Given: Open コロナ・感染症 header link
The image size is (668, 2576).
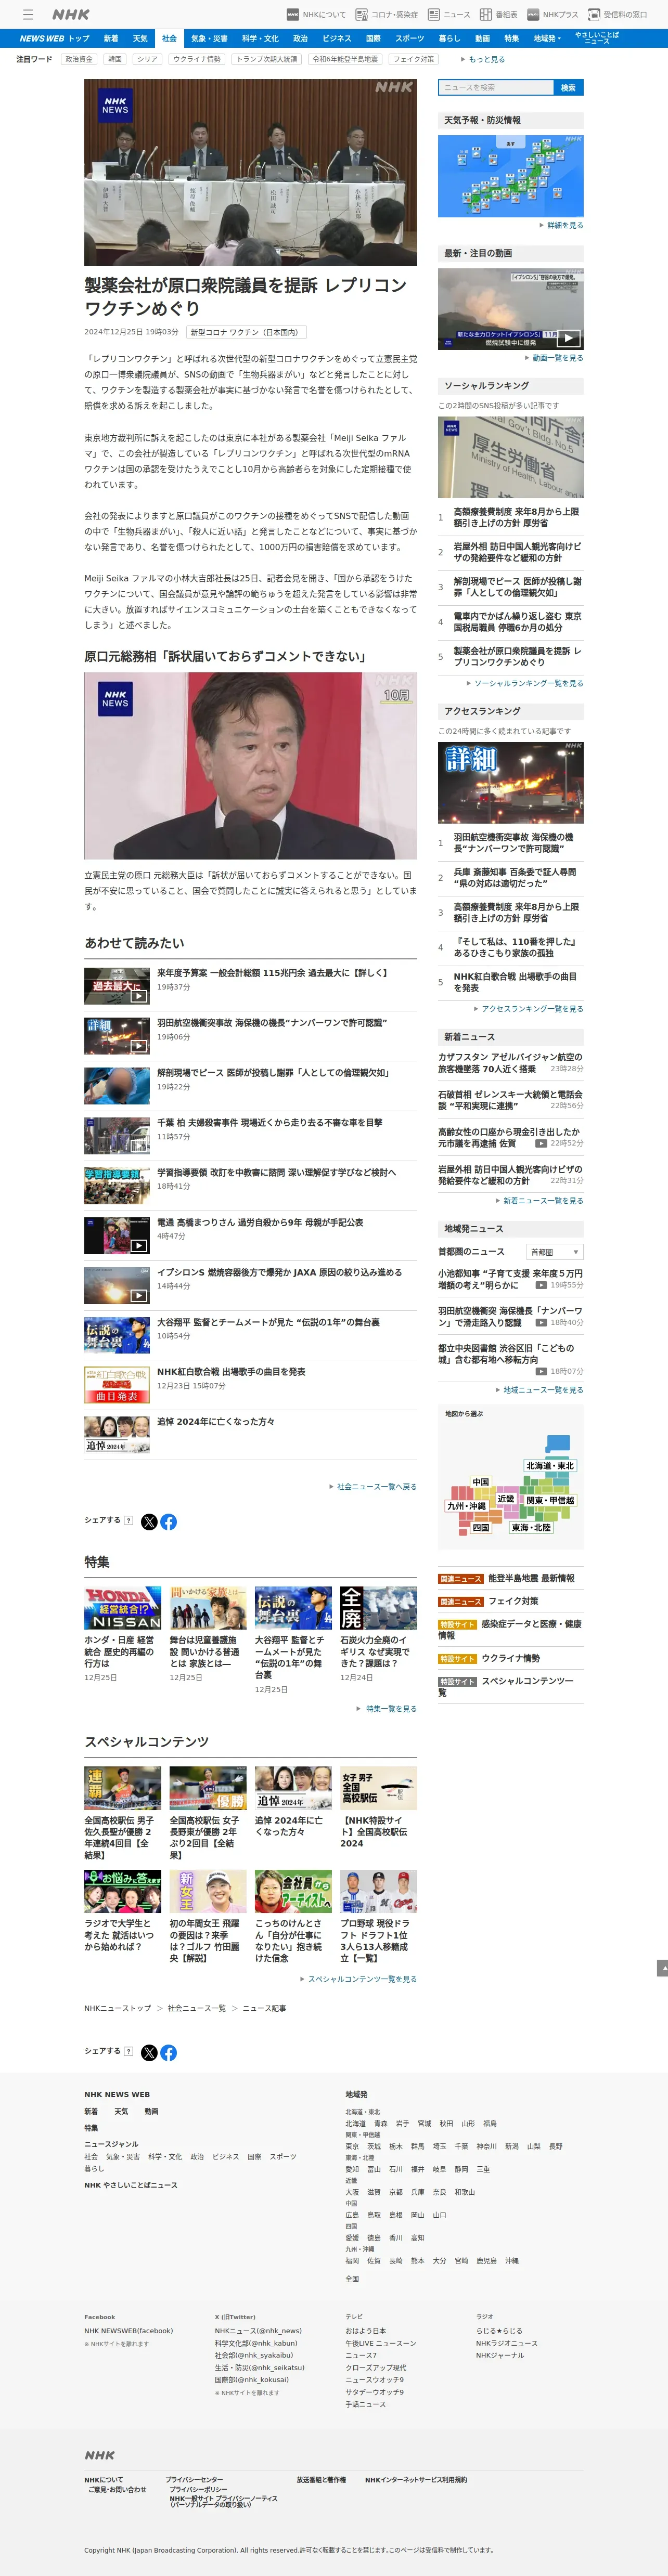Looking at the screenshot, I should (x=386, y=15).
